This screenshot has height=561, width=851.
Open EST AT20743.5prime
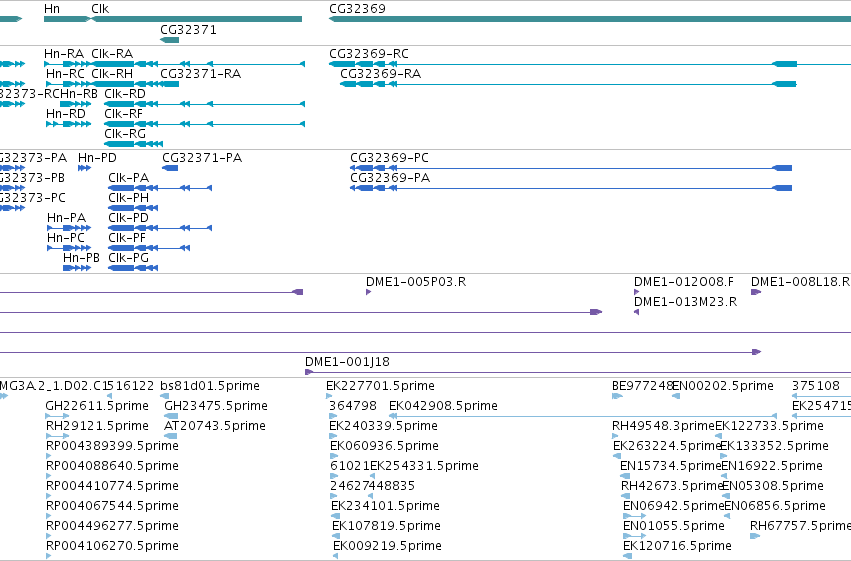(x=215, y=426)
